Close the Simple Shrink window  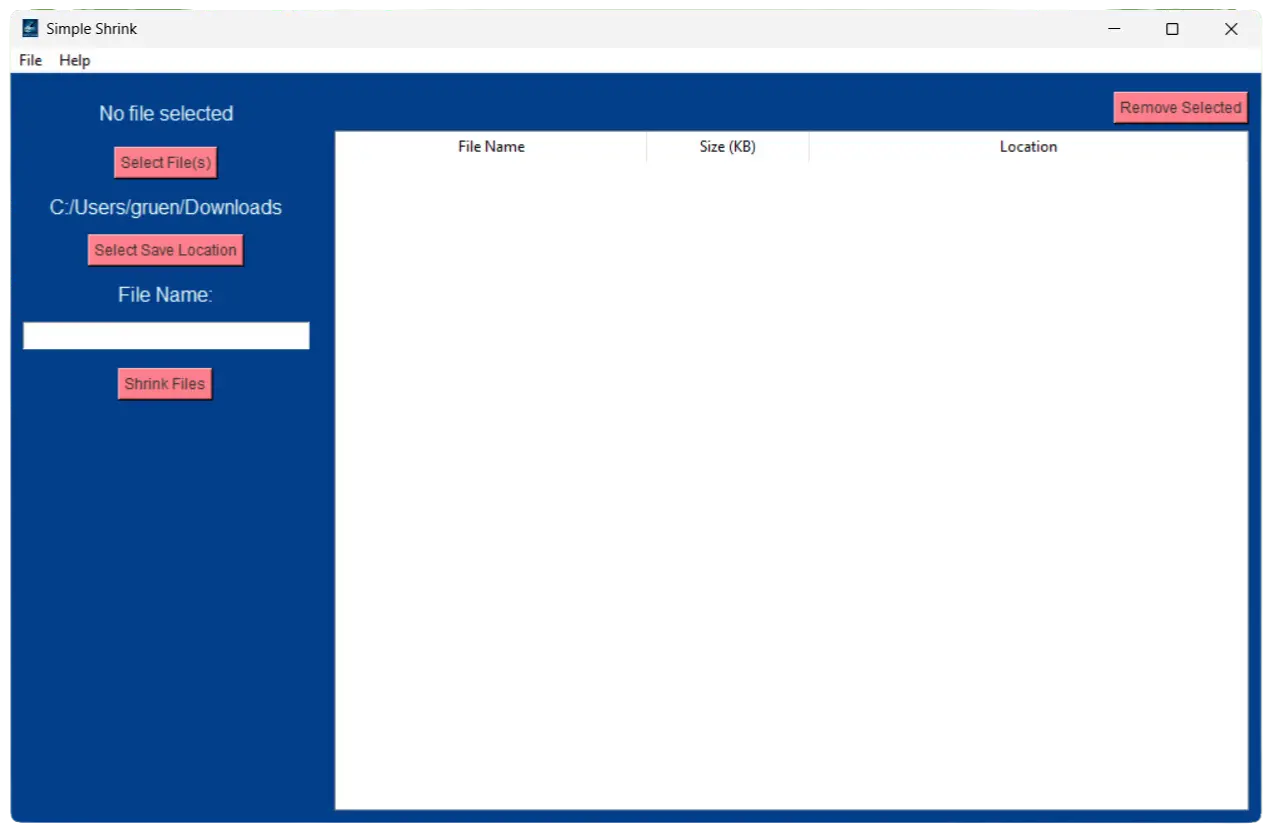[1231, 29]
